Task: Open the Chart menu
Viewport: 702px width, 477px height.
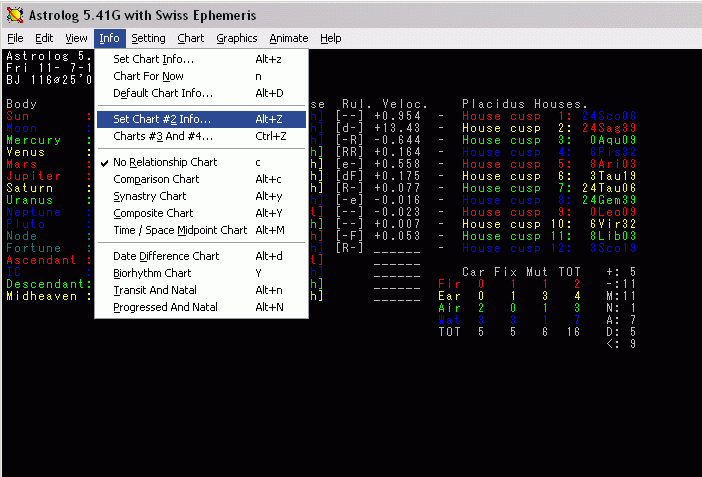Action: (191, 39)
